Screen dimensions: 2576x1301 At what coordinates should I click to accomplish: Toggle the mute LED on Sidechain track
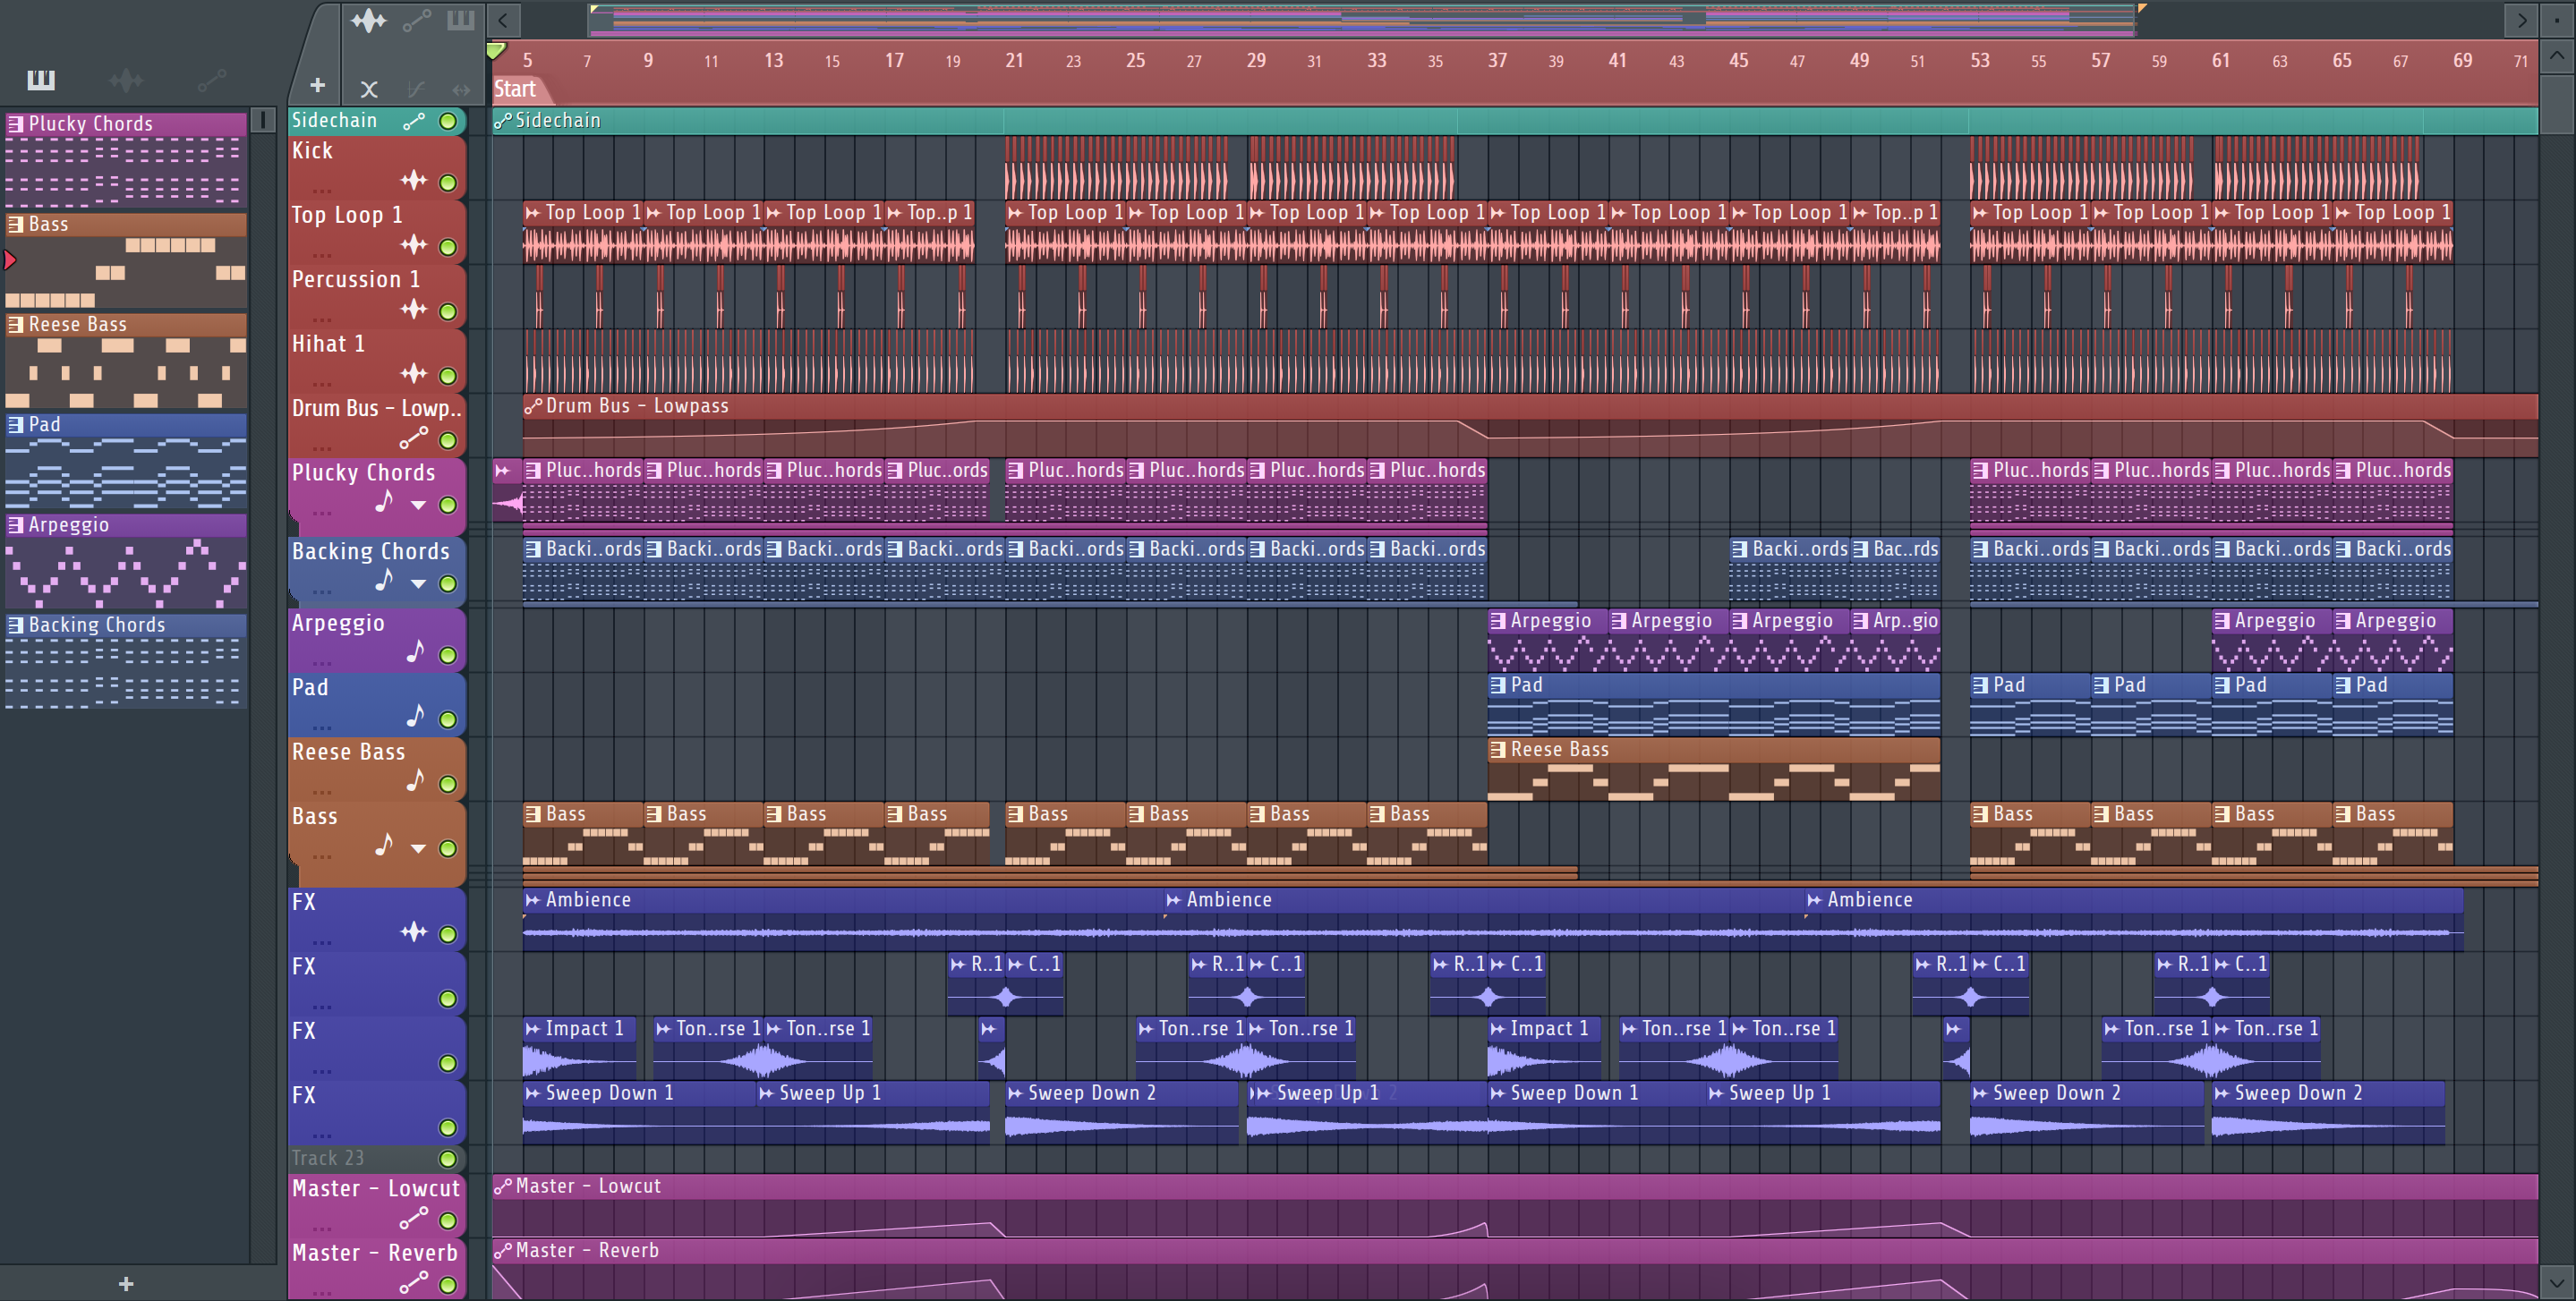tap(448, 121)
